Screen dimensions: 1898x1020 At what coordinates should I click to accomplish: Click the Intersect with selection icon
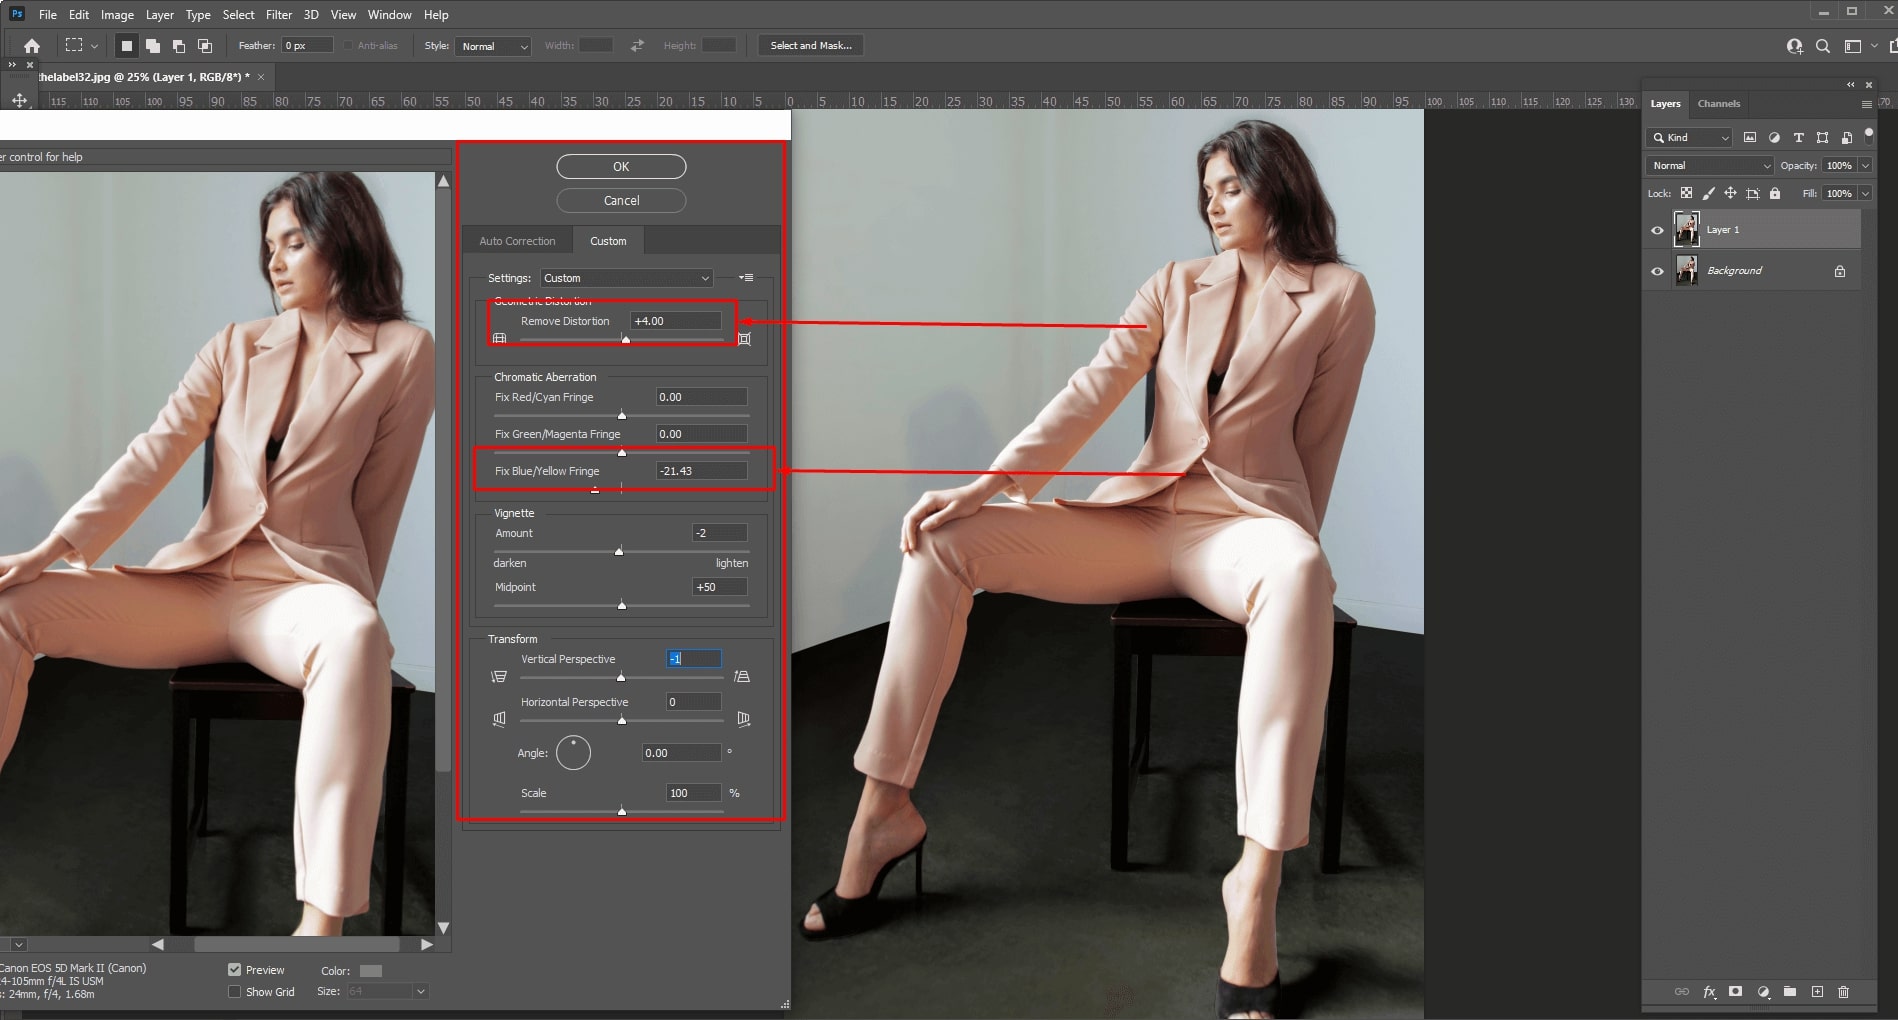[x=205, y=46]
